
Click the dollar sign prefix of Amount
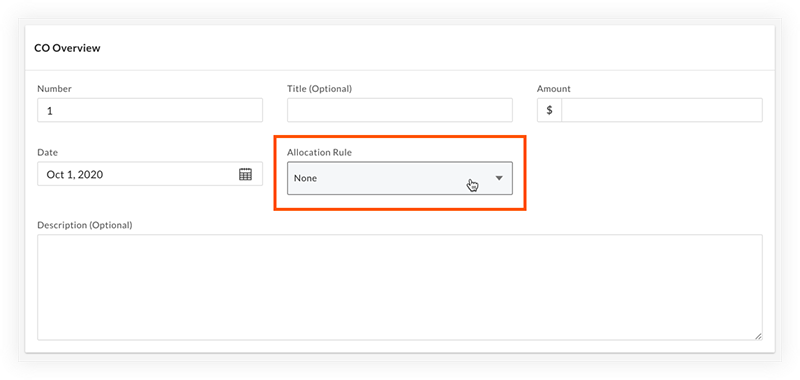[549, 110]
